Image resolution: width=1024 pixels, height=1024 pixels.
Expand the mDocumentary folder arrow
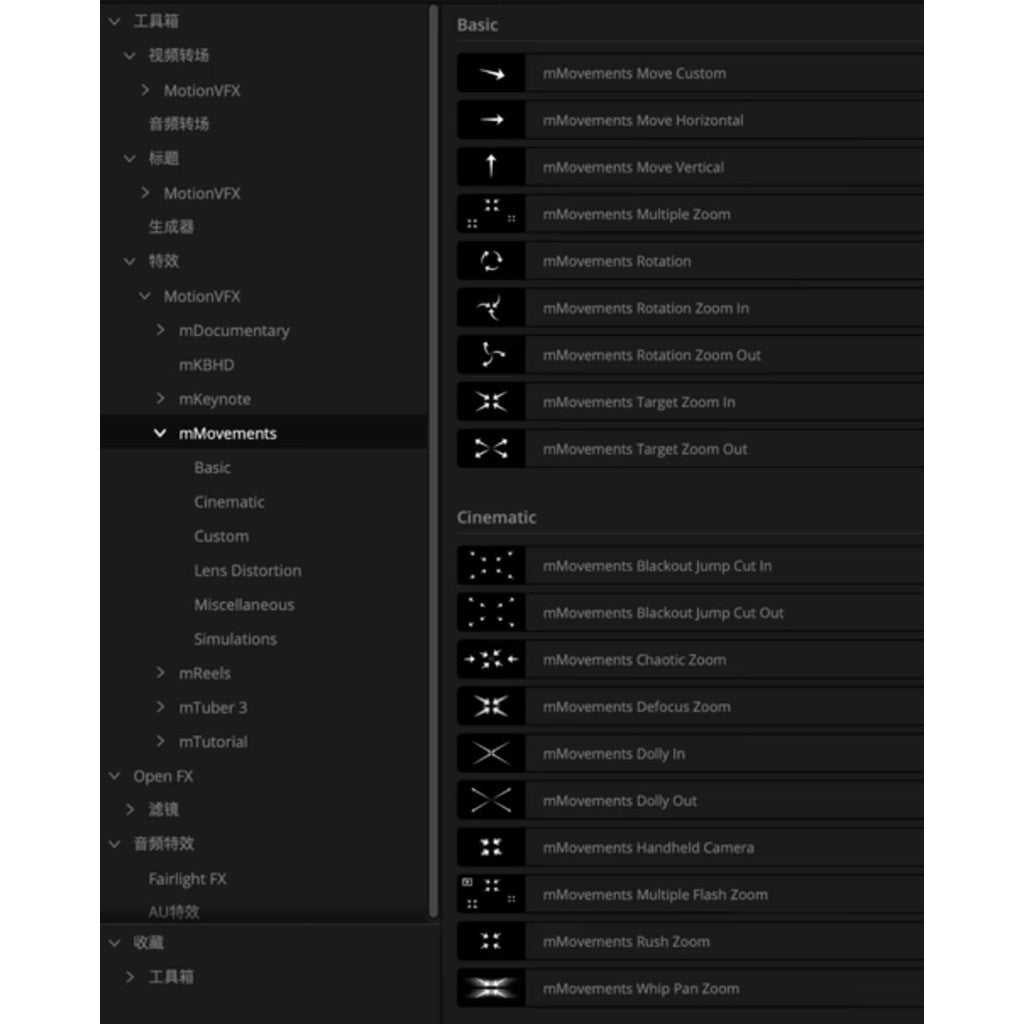click(161, 330)
